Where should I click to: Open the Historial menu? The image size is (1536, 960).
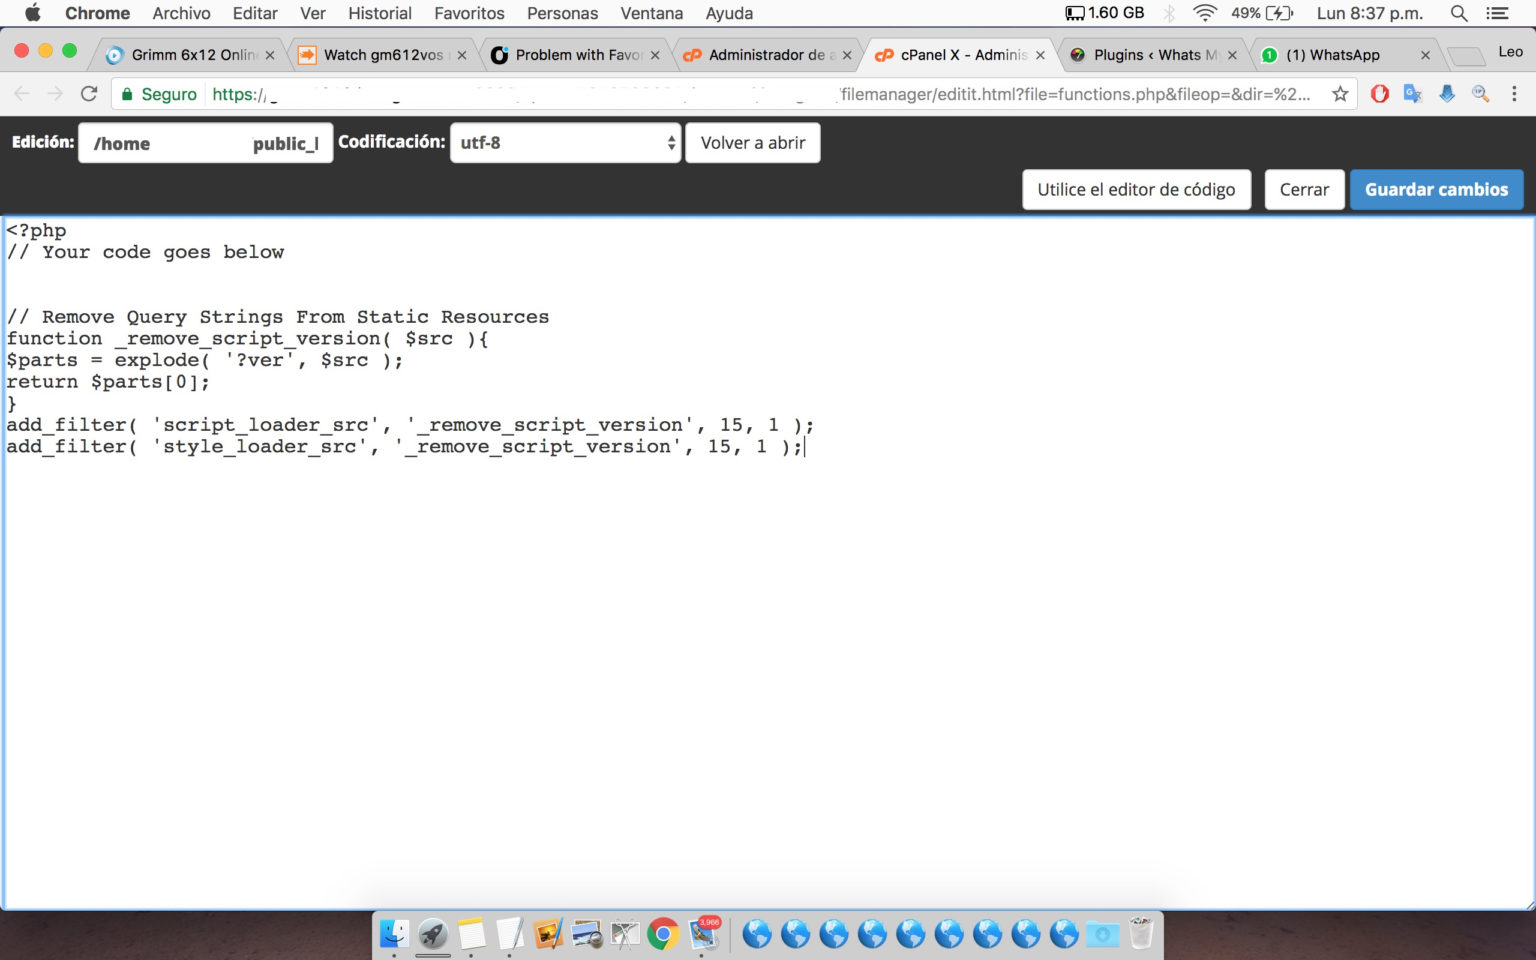click(380, 13)
